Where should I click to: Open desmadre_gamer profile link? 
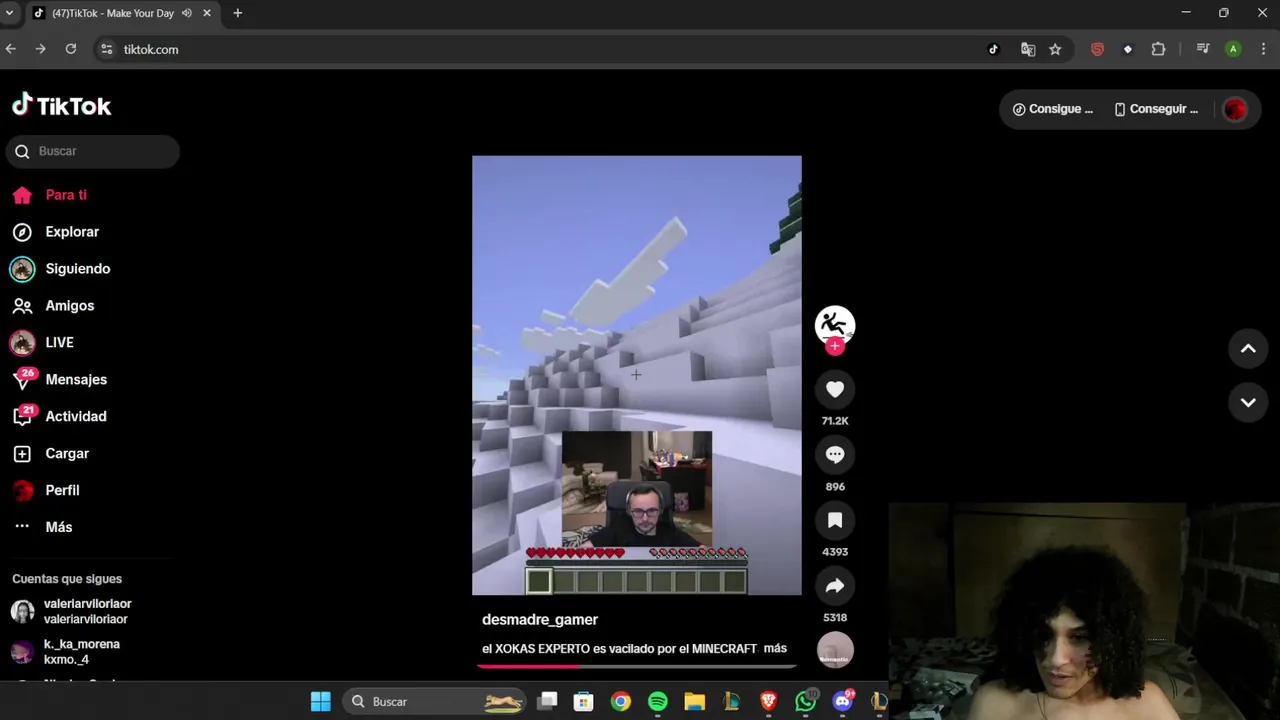540,620
